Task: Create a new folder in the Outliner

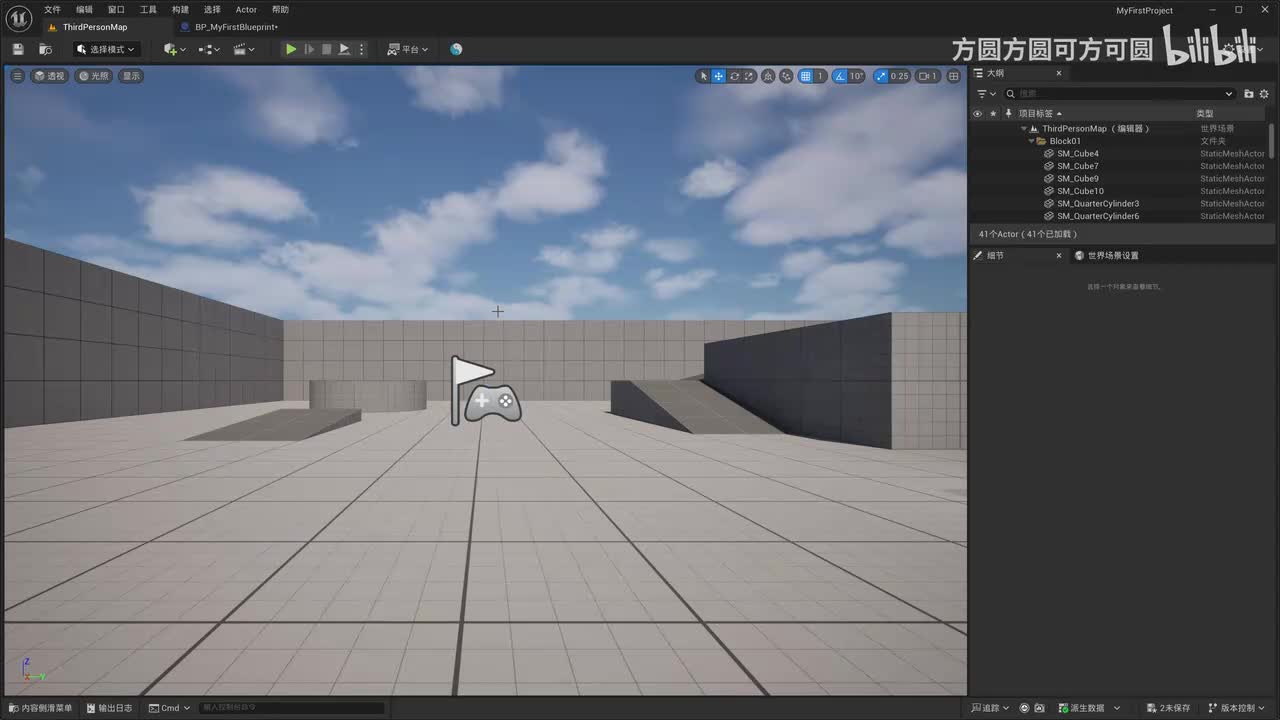Action: [1249, 94]
